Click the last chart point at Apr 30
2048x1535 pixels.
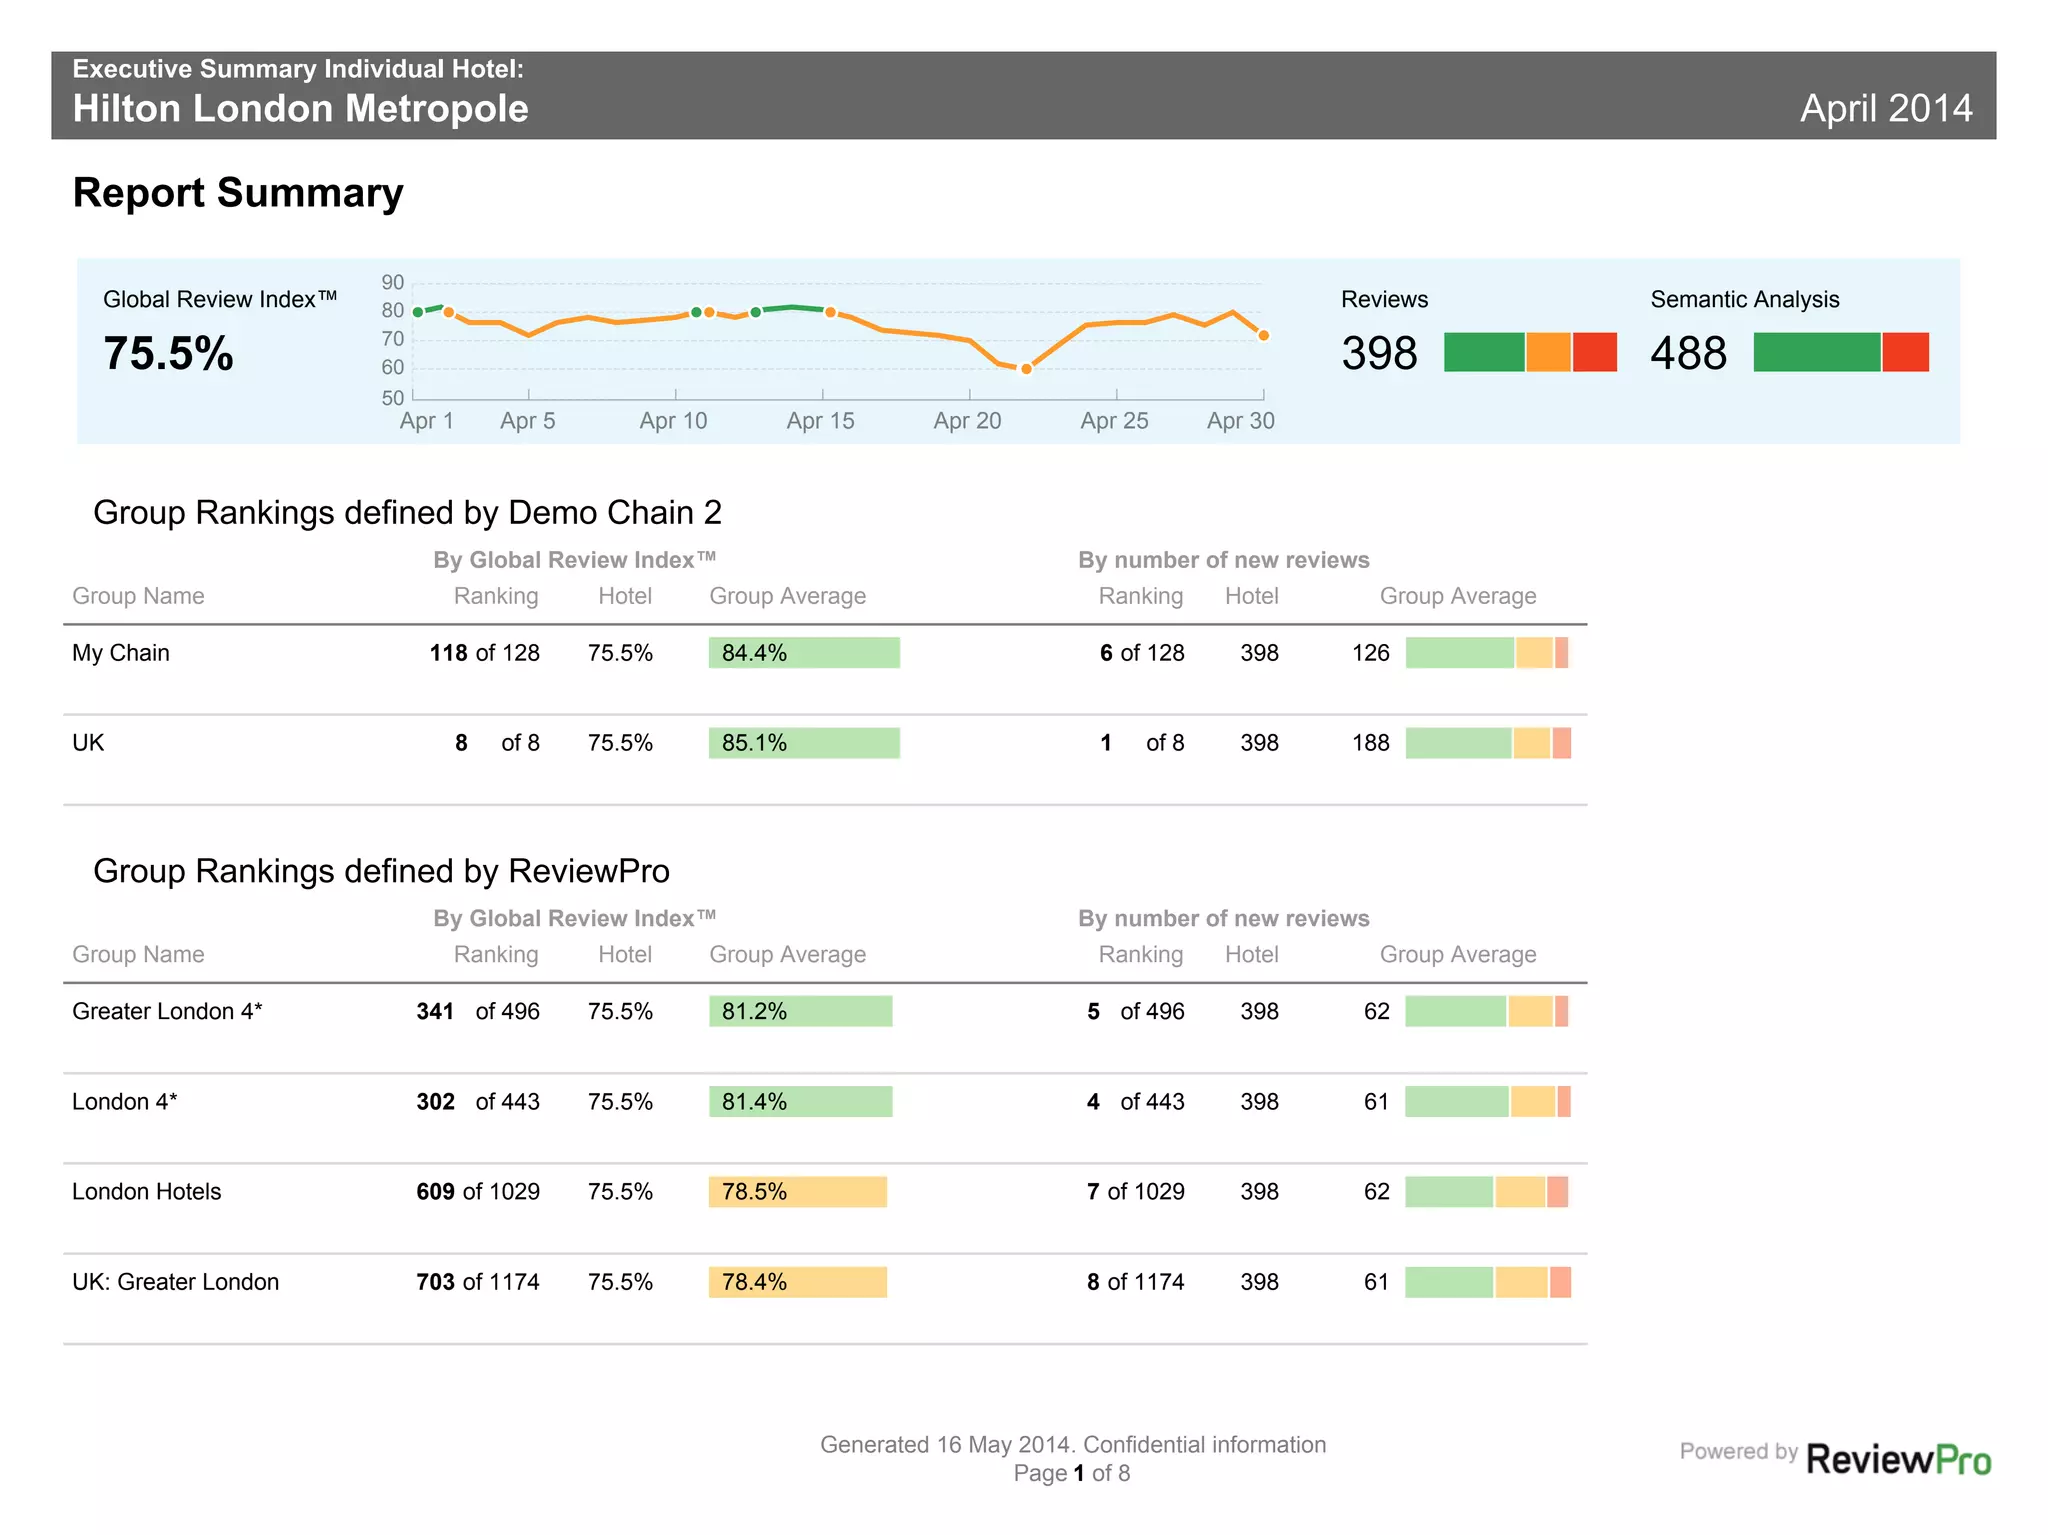(1263, 336)
